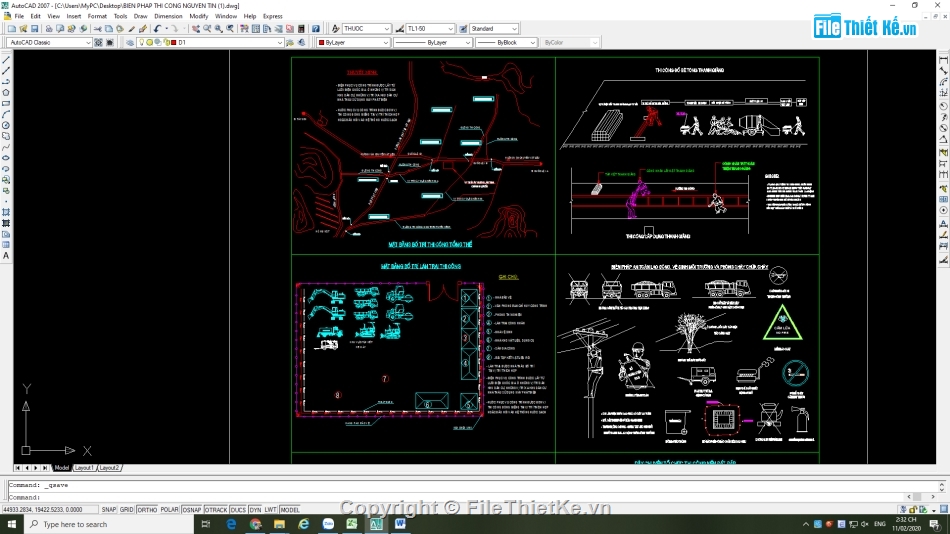Open the Modify menu
This screenshot has width=950, height=534.
(199, 16)
